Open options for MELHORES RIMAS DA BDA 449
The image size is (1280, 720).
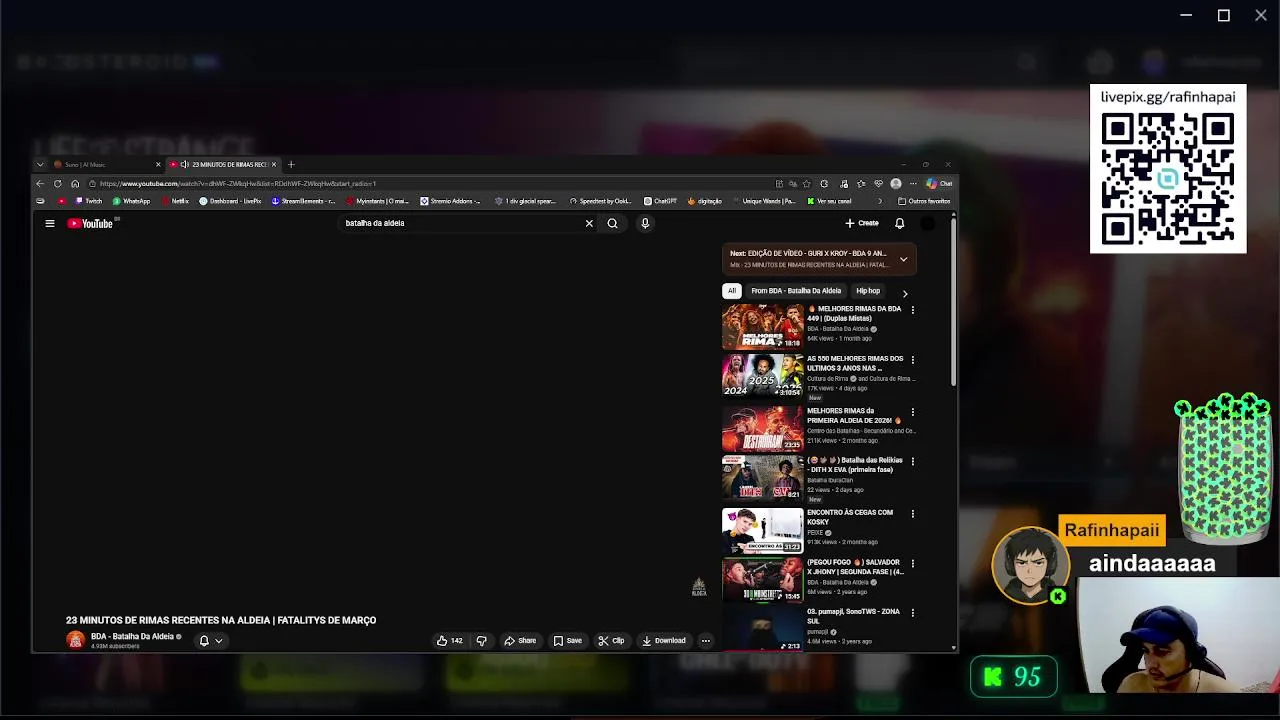tap(912, 310)
